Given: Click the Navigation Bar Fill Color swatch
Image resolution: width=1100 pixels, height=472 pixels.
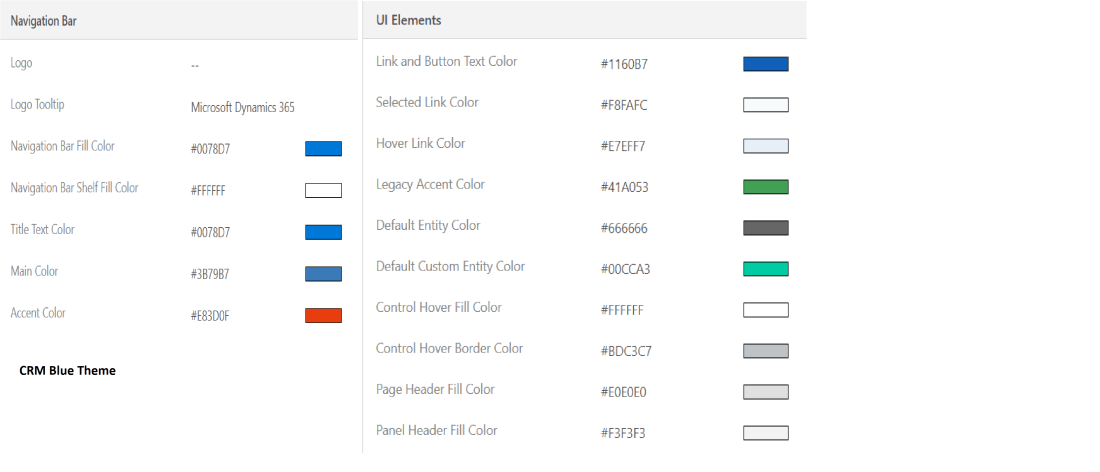Looking at the screenshot, I should click(x=323, y=149).
